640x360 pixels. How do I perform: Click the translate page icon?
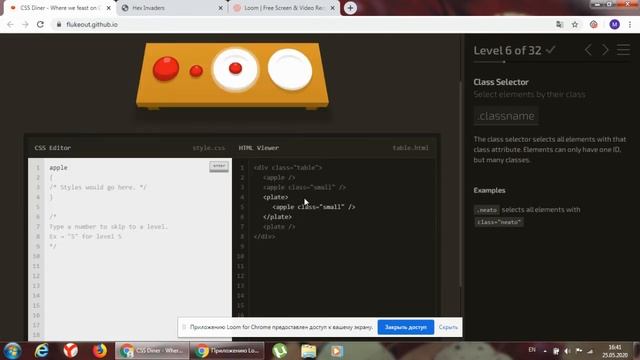click(x=560, y=24)
